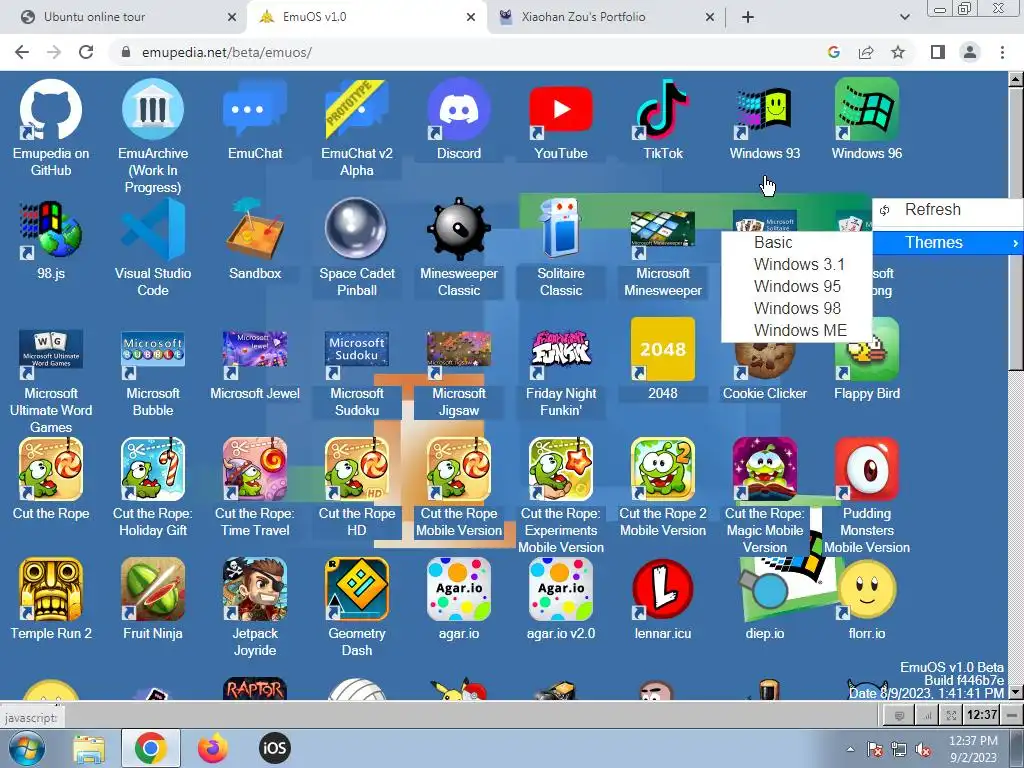Choose Refresh in the context menu
The image size is (1024, 768).
pos(948,210)
